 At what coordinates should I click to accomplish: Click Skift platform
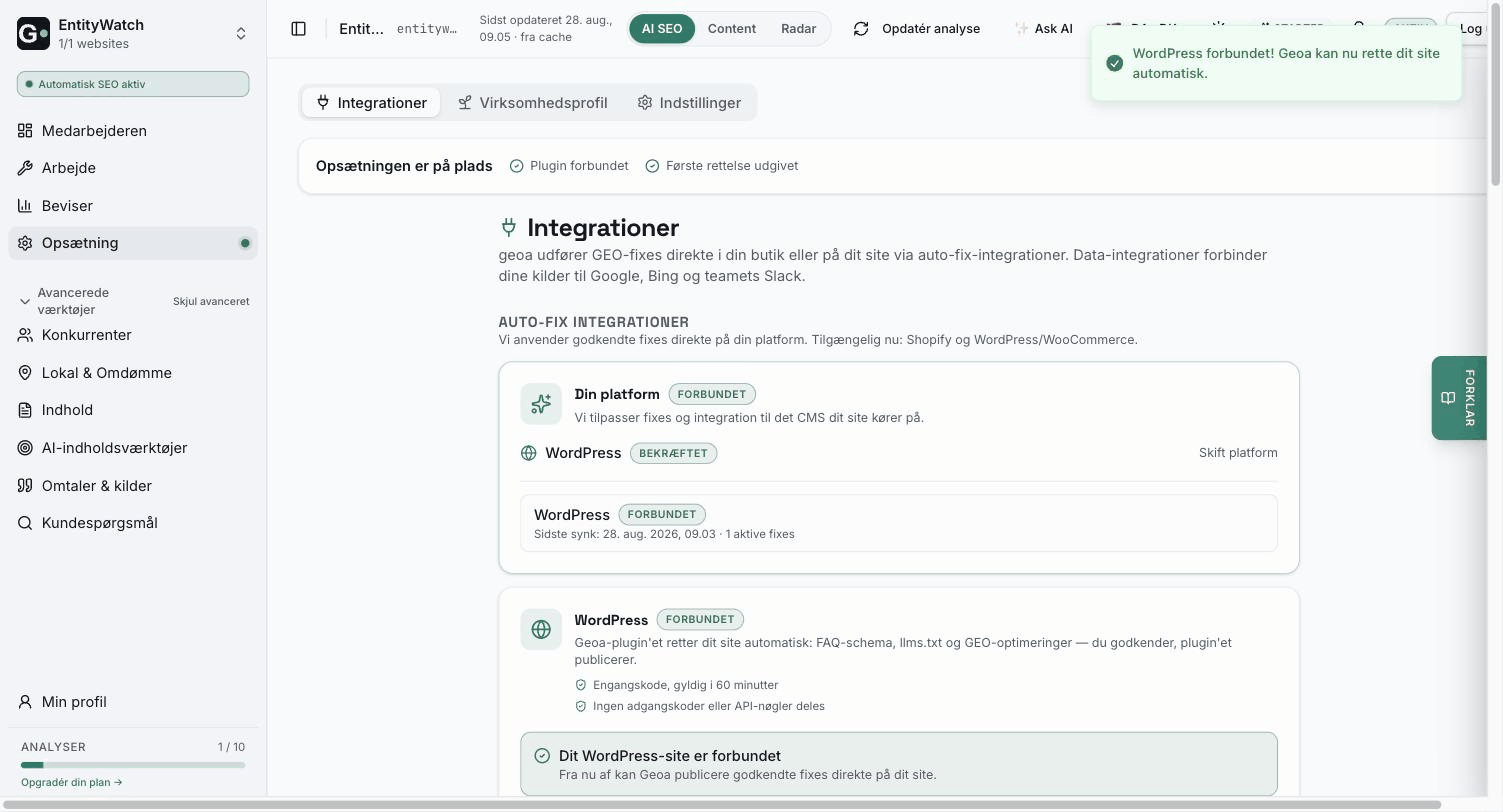pyautogui.click(x=1238, y=453)
